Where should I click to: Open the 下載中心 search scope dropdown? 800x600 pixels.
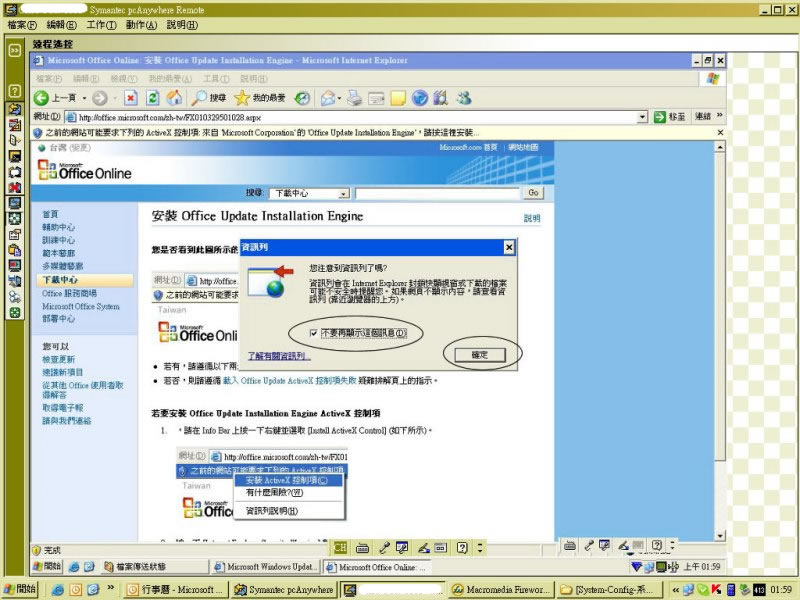344,193
